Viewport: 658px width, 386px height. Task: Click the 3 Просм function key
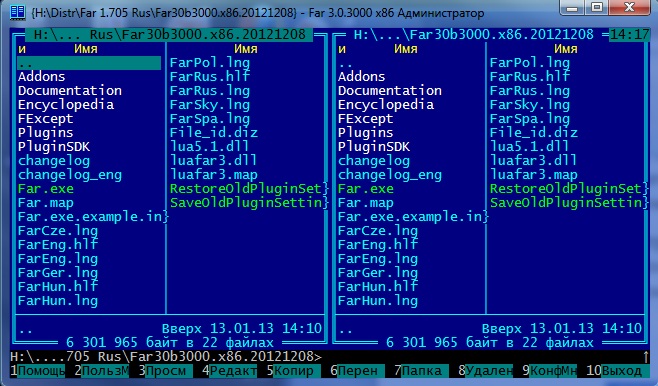click(x=165, y=371)
